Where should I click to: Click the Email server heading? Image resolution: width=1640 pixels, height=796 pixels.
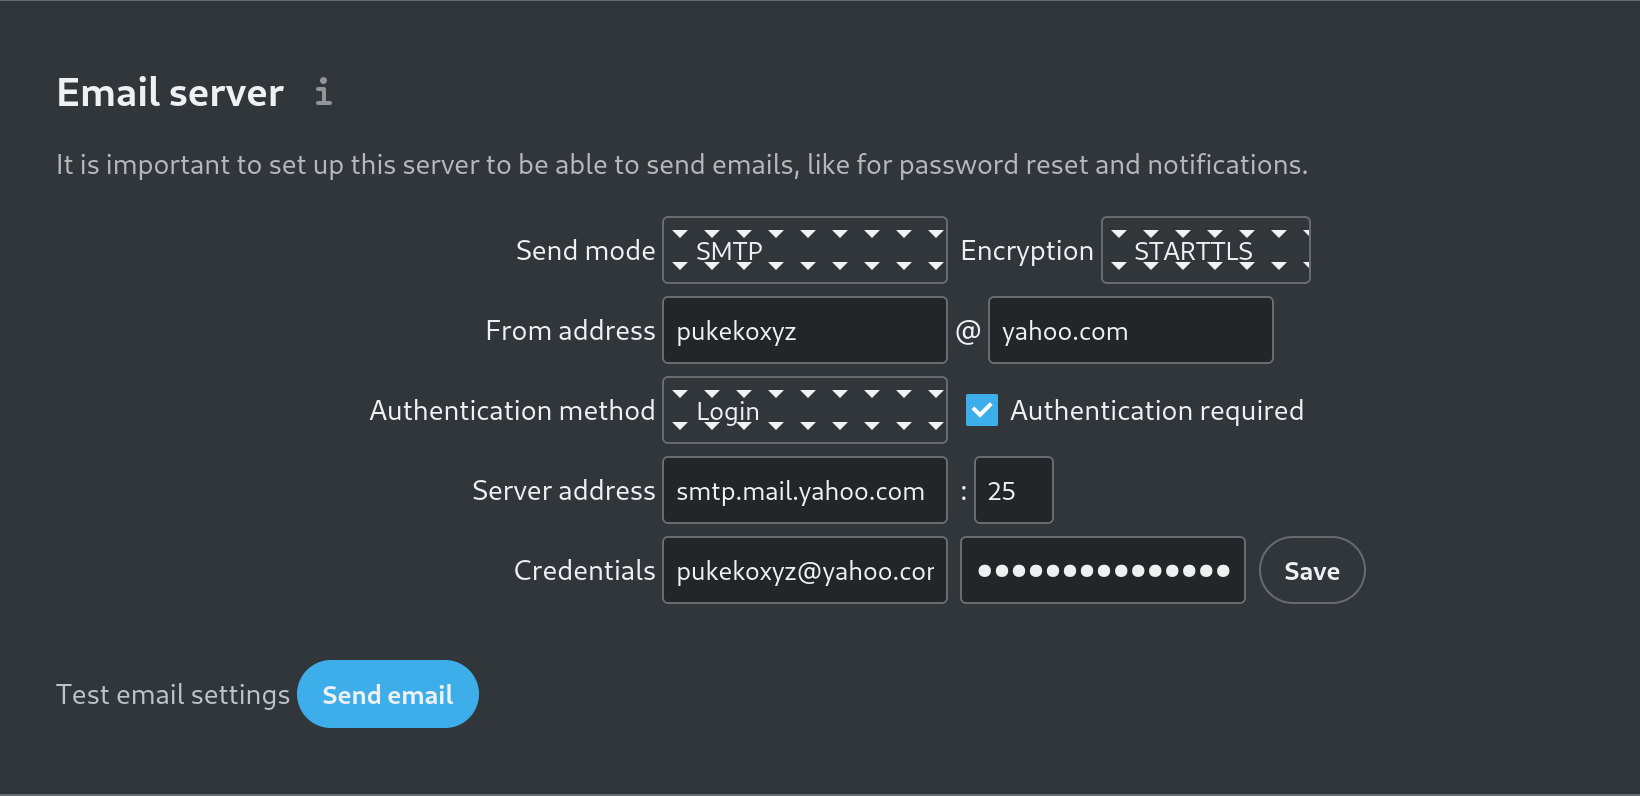click(169, 92)
